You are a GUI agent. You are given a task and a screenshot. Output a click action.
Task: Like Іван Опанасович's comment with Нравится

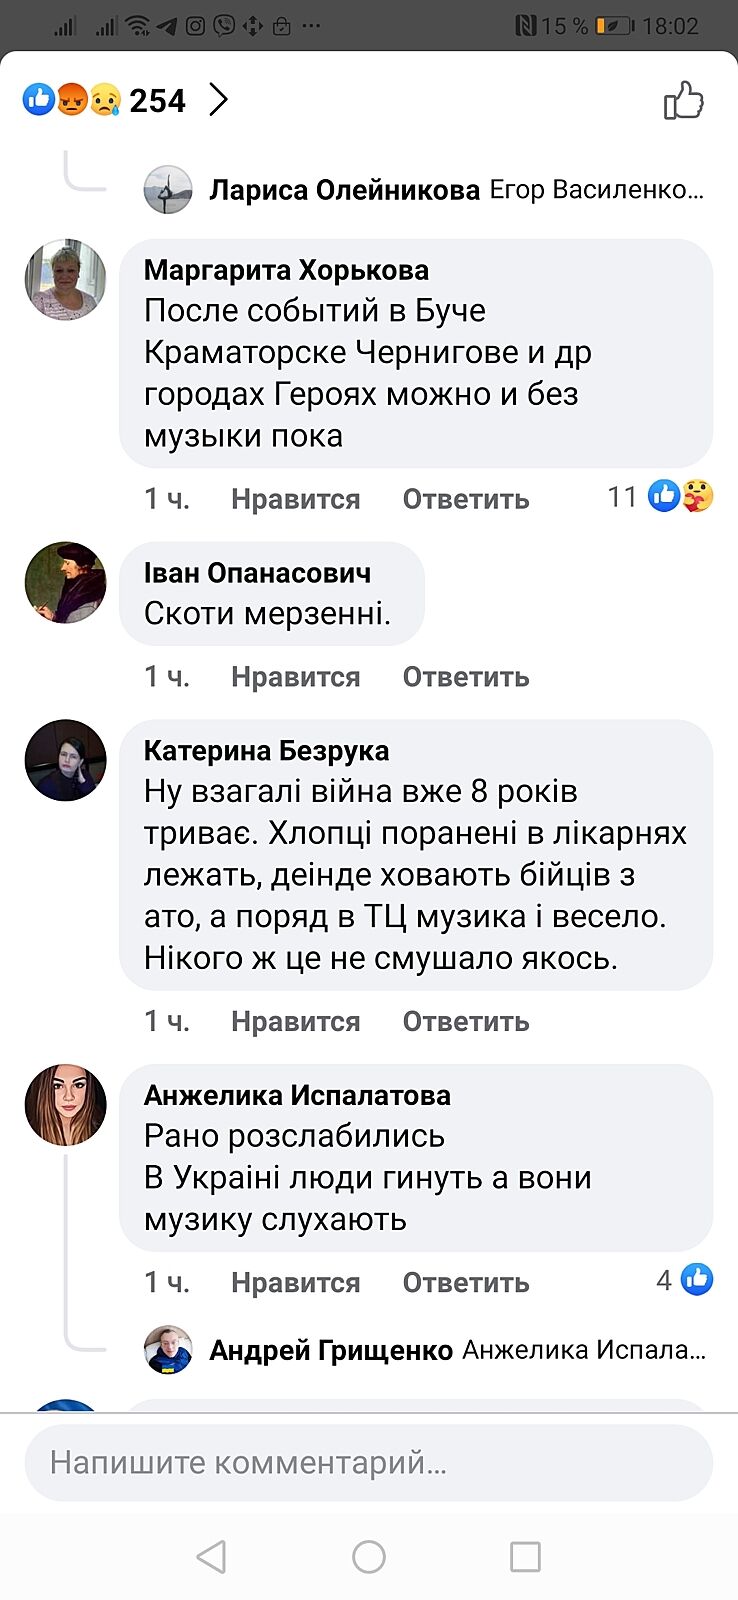coord(295,677)
